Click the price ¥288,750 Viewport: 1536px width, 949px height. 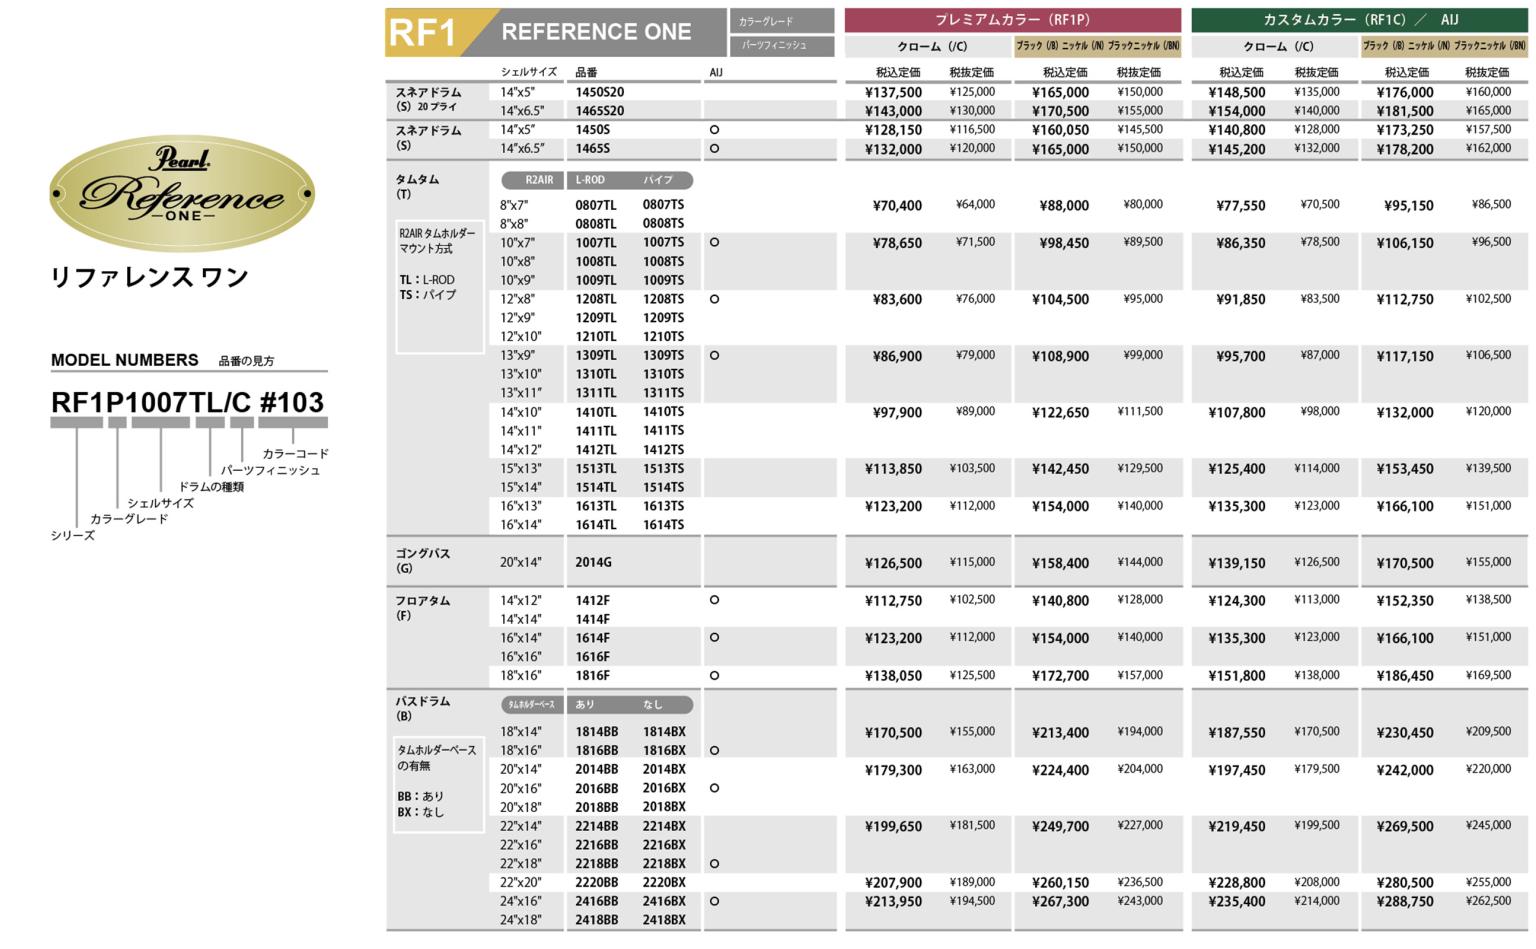[x=1405, y=902]
